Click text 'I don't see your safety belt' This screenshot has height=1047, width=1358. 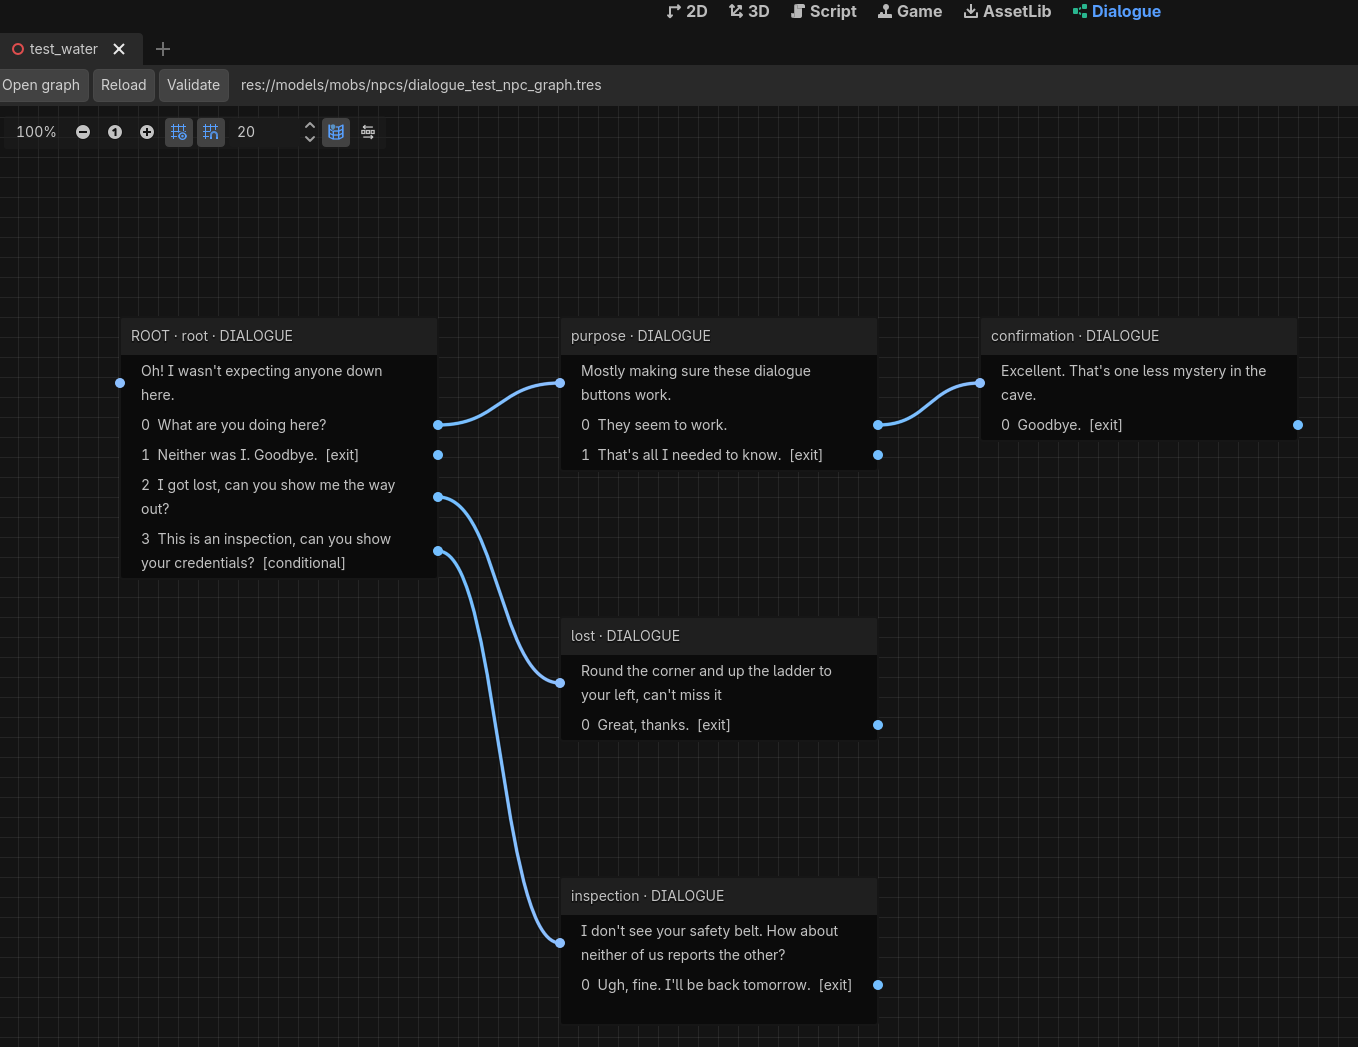710,943
